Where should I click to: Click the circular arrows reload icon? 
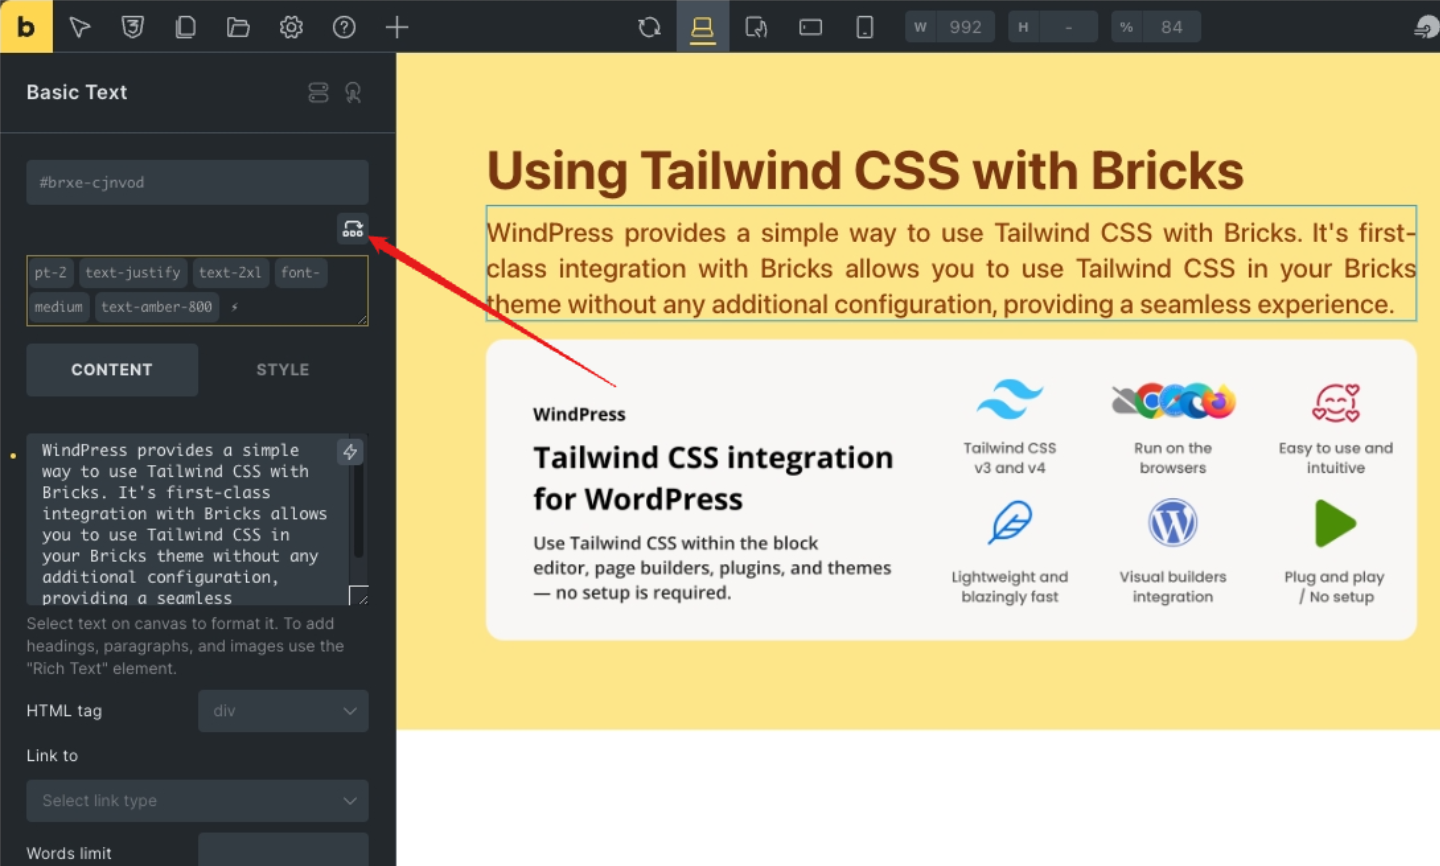point(650,27)
